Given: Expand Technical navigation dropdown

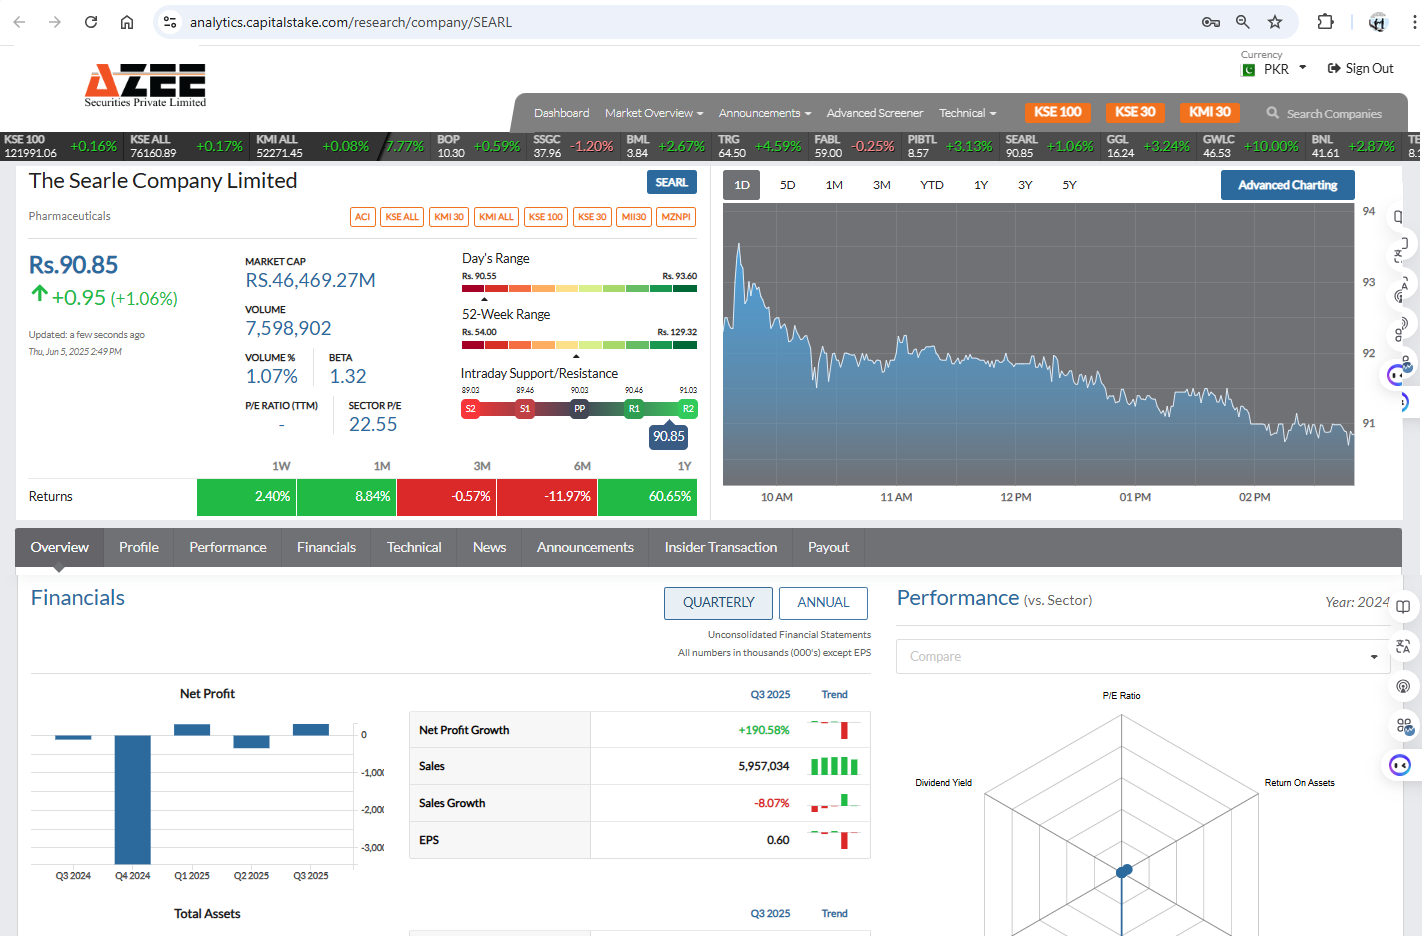Looking at the screenshot, I should [x=968, y=113].
